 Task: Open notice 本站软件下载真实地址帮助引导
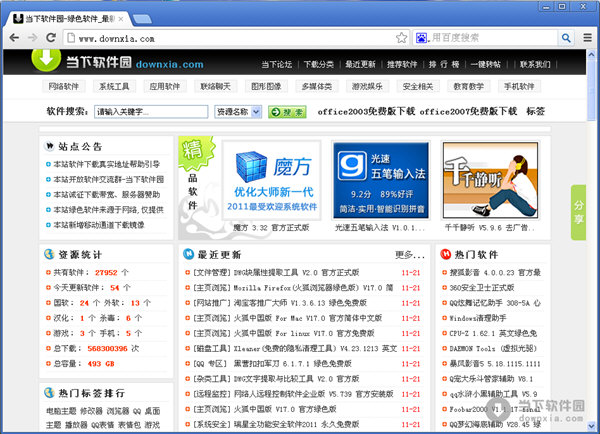click(x=106, y=164)
